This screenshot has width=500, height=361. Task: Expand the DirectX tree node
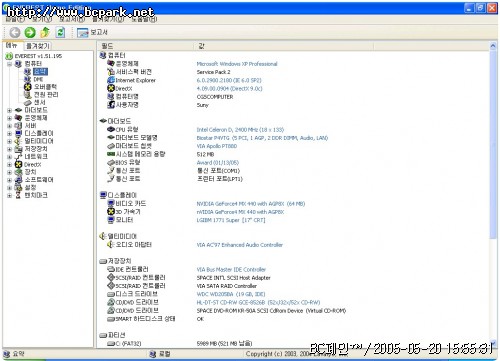pyautogui.click(x=9, y=165)
